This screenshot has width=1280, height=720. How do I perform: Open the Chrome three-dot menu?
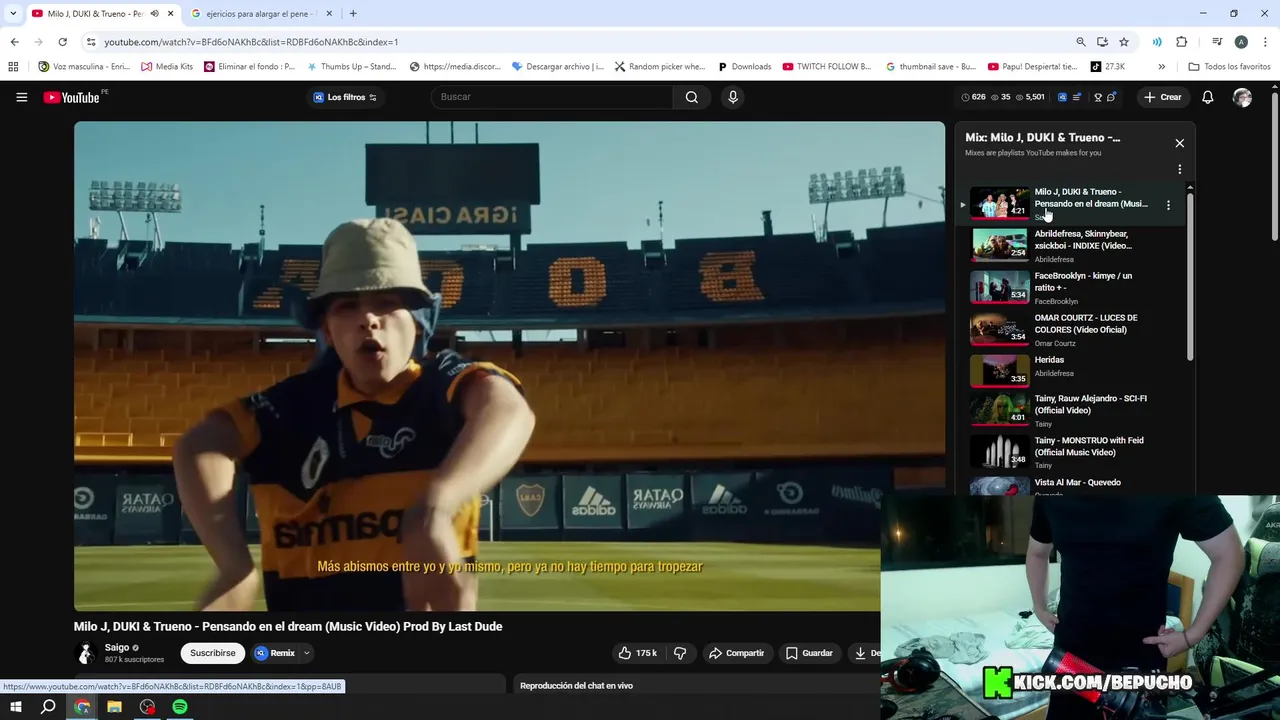pyautogui.click(x=1264, y=42)
